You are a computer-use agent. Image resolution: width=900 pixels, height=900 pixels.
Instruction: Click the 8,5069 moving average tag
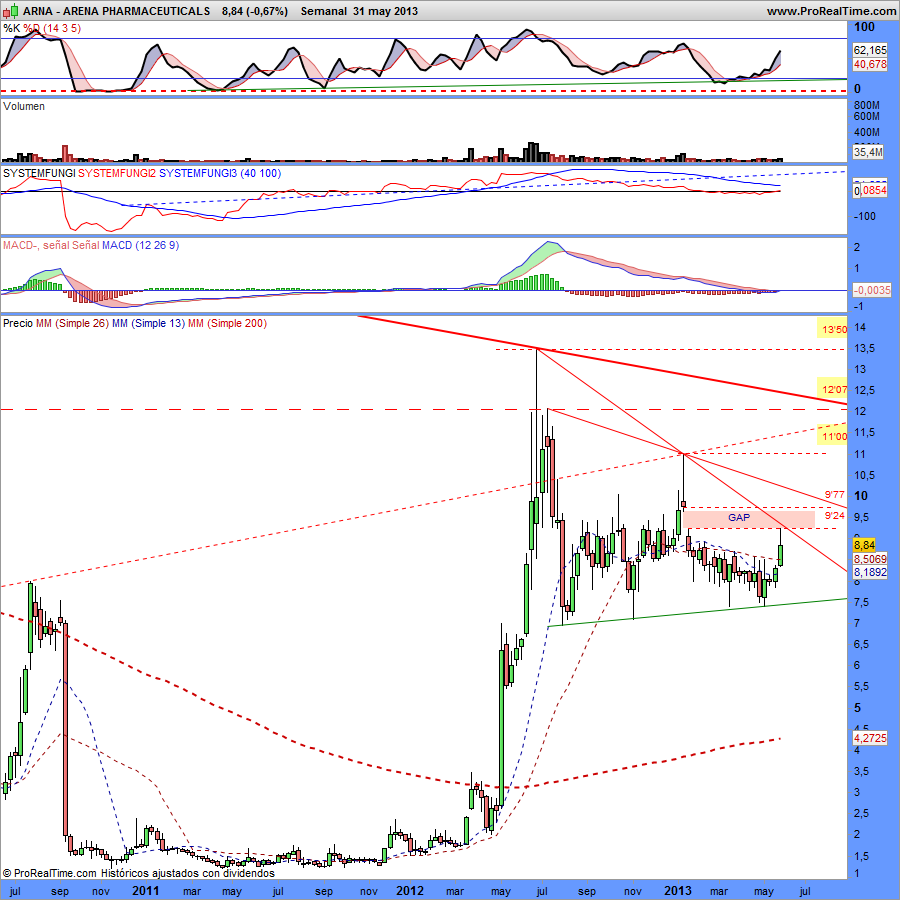click(870, 558)
